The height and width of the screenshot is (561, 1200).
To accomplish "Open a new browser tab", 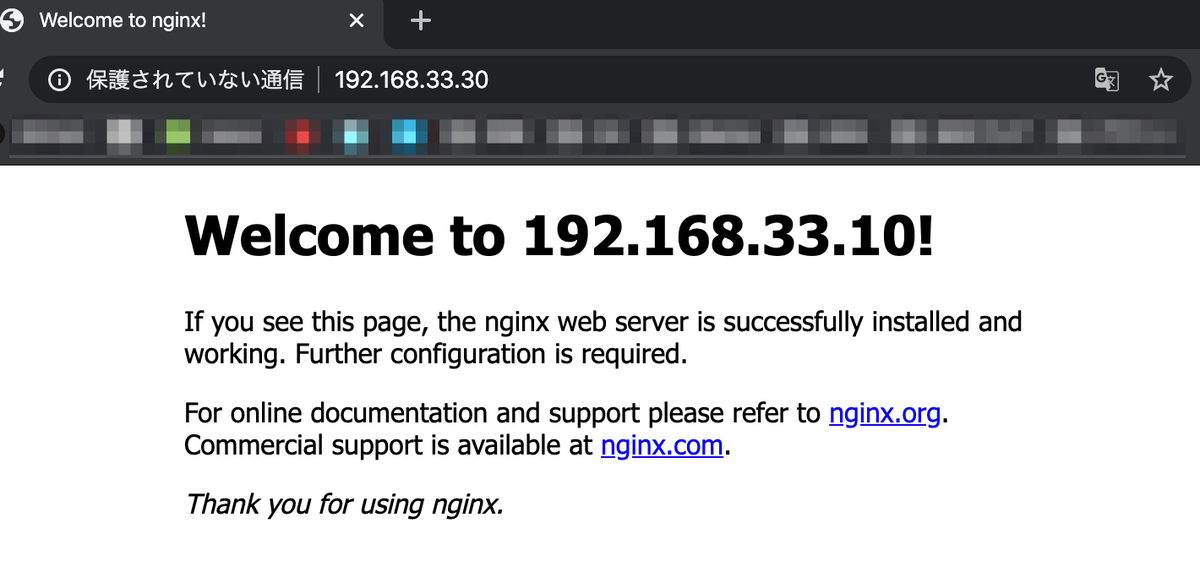I will pyautogui.click(x=421, y=21).
